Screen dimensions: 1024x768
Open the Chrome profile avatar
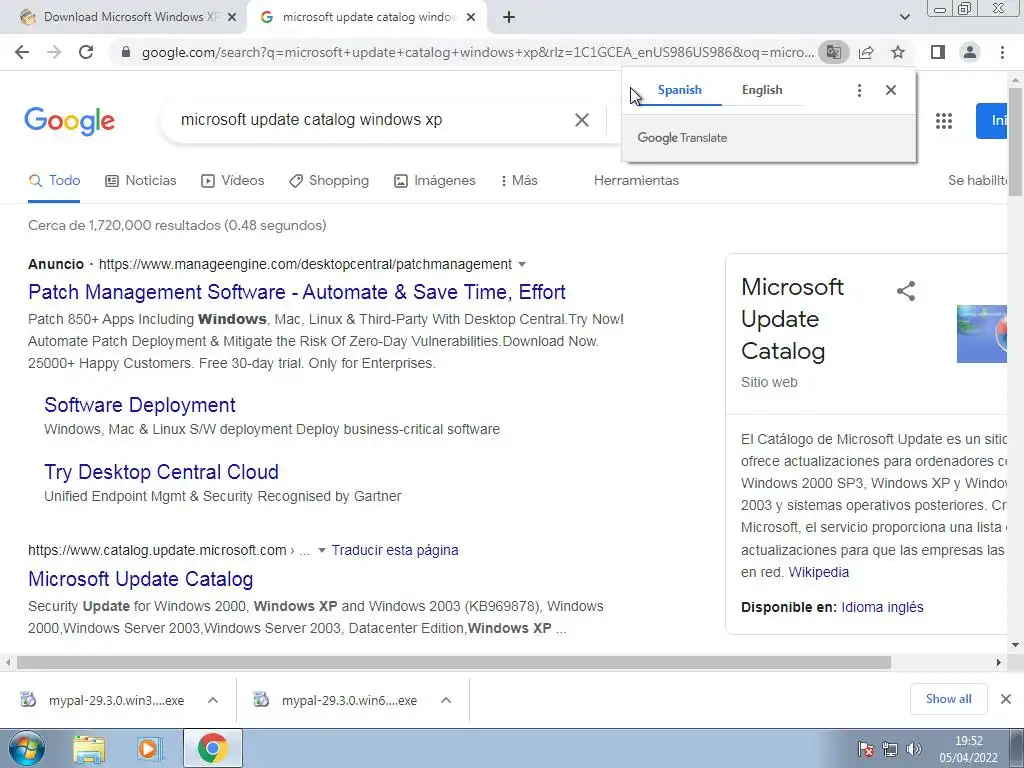[970, 52]
